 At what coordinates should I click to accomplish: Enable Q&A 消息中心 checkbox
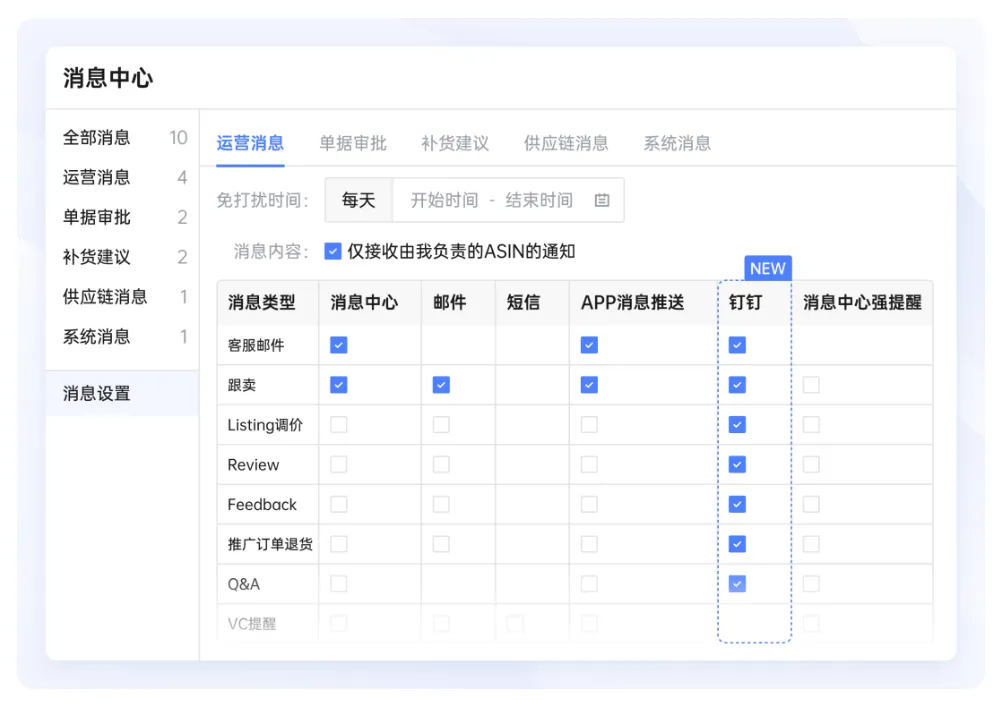click(338, 583)
